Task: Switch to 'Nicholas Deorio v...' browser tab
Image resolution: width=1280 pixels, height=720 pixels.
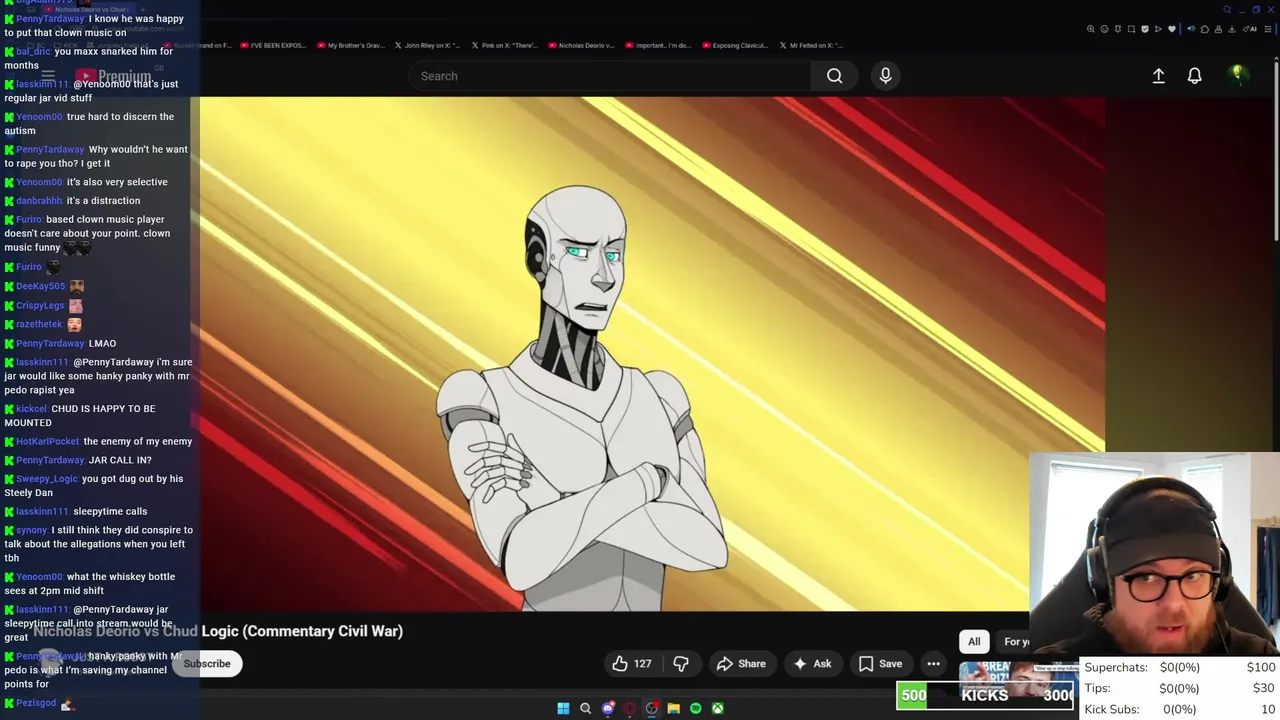Action: click(x=581, y=45)
